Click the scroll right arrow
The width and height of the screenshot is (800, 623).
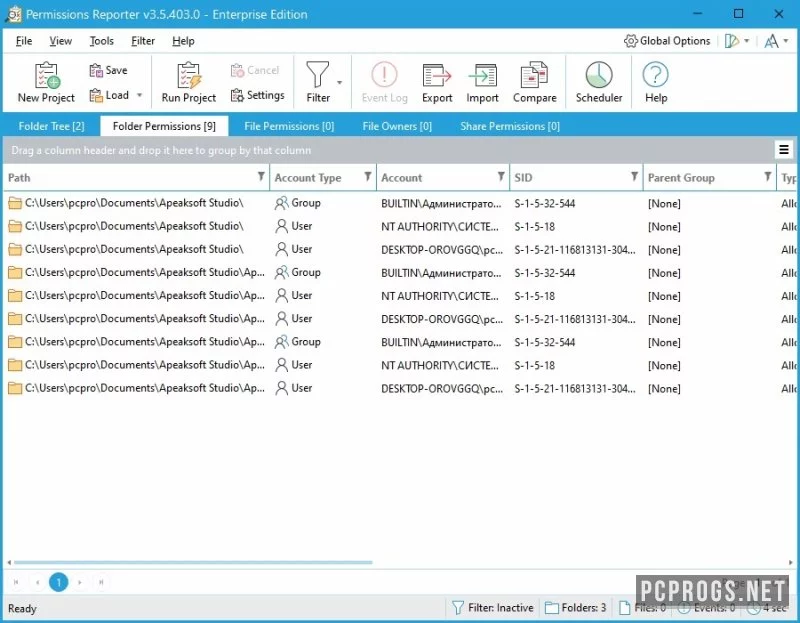791,562
